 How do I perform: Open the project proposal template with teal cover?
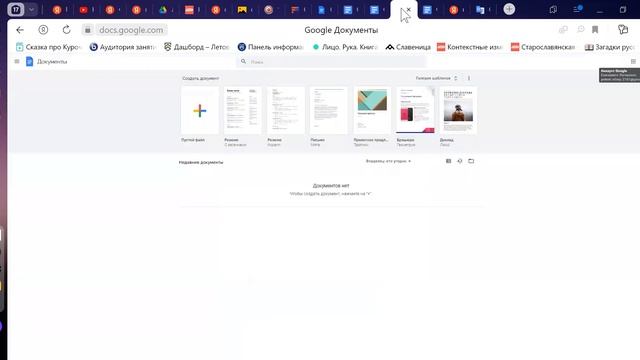tap(372, 111)
